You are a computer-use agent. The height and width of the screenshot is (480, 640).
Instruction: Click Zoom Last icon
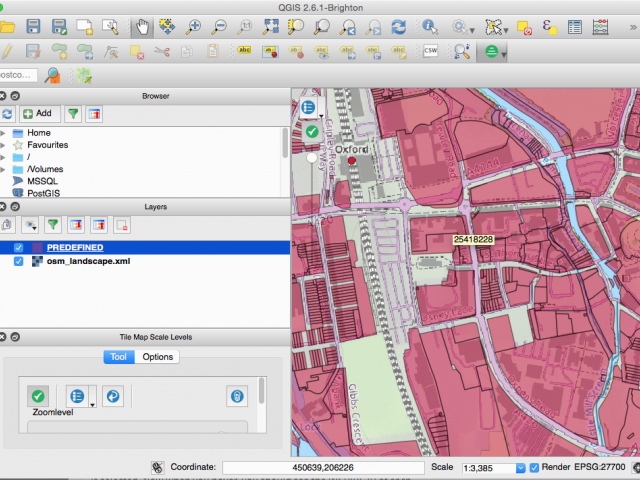347,27
